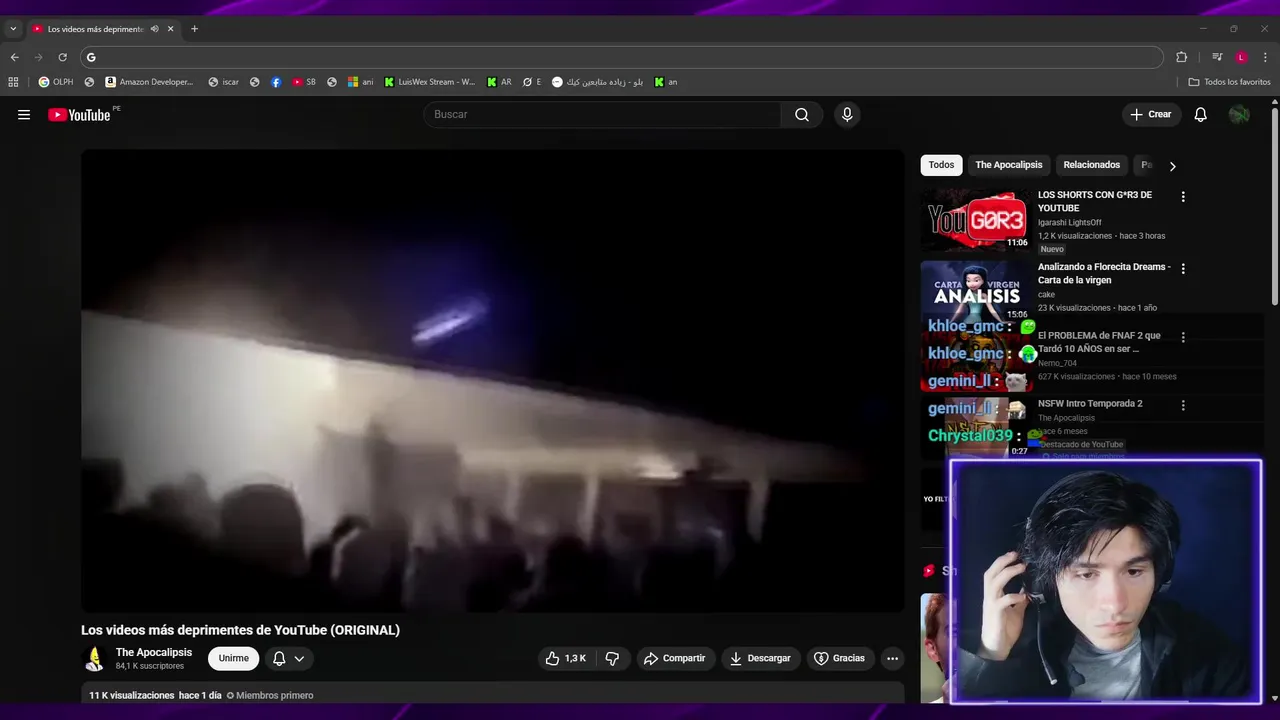The image size is (1280, 720).
Task: Open more actions ellipsis under the video
Action: (892, 658)
